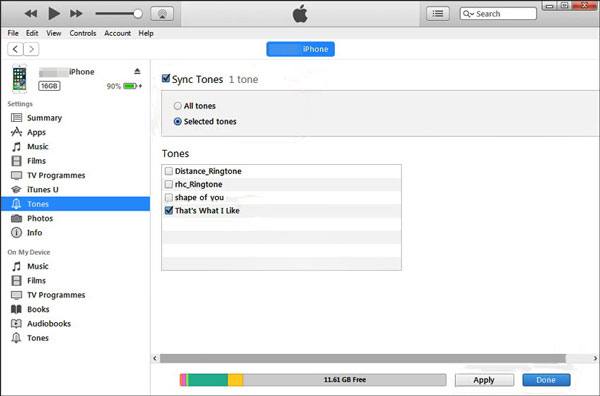
Task: Select the All tones radio button
Action: 178,106
